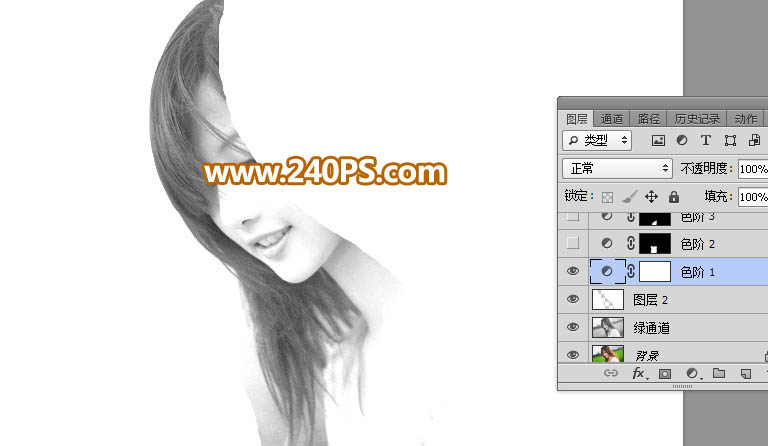
Task: Click the shape layer filter icon
Action: coord(730,141)
